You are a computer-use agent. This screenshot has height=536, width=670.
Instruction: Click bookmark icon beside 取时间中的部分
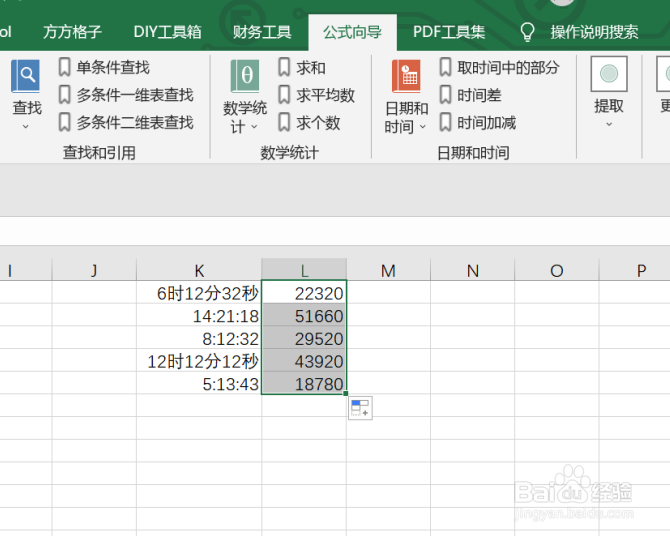(445, 68)
